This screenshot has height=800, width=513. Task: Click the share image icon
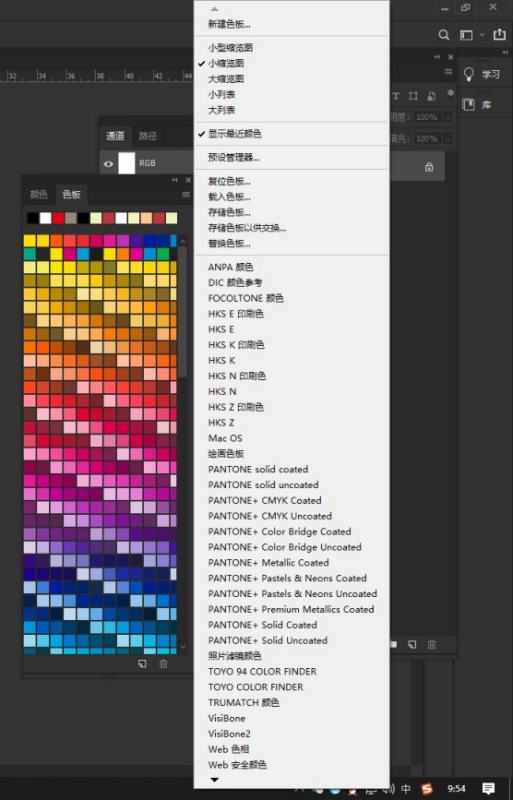[x=499, y=34]
